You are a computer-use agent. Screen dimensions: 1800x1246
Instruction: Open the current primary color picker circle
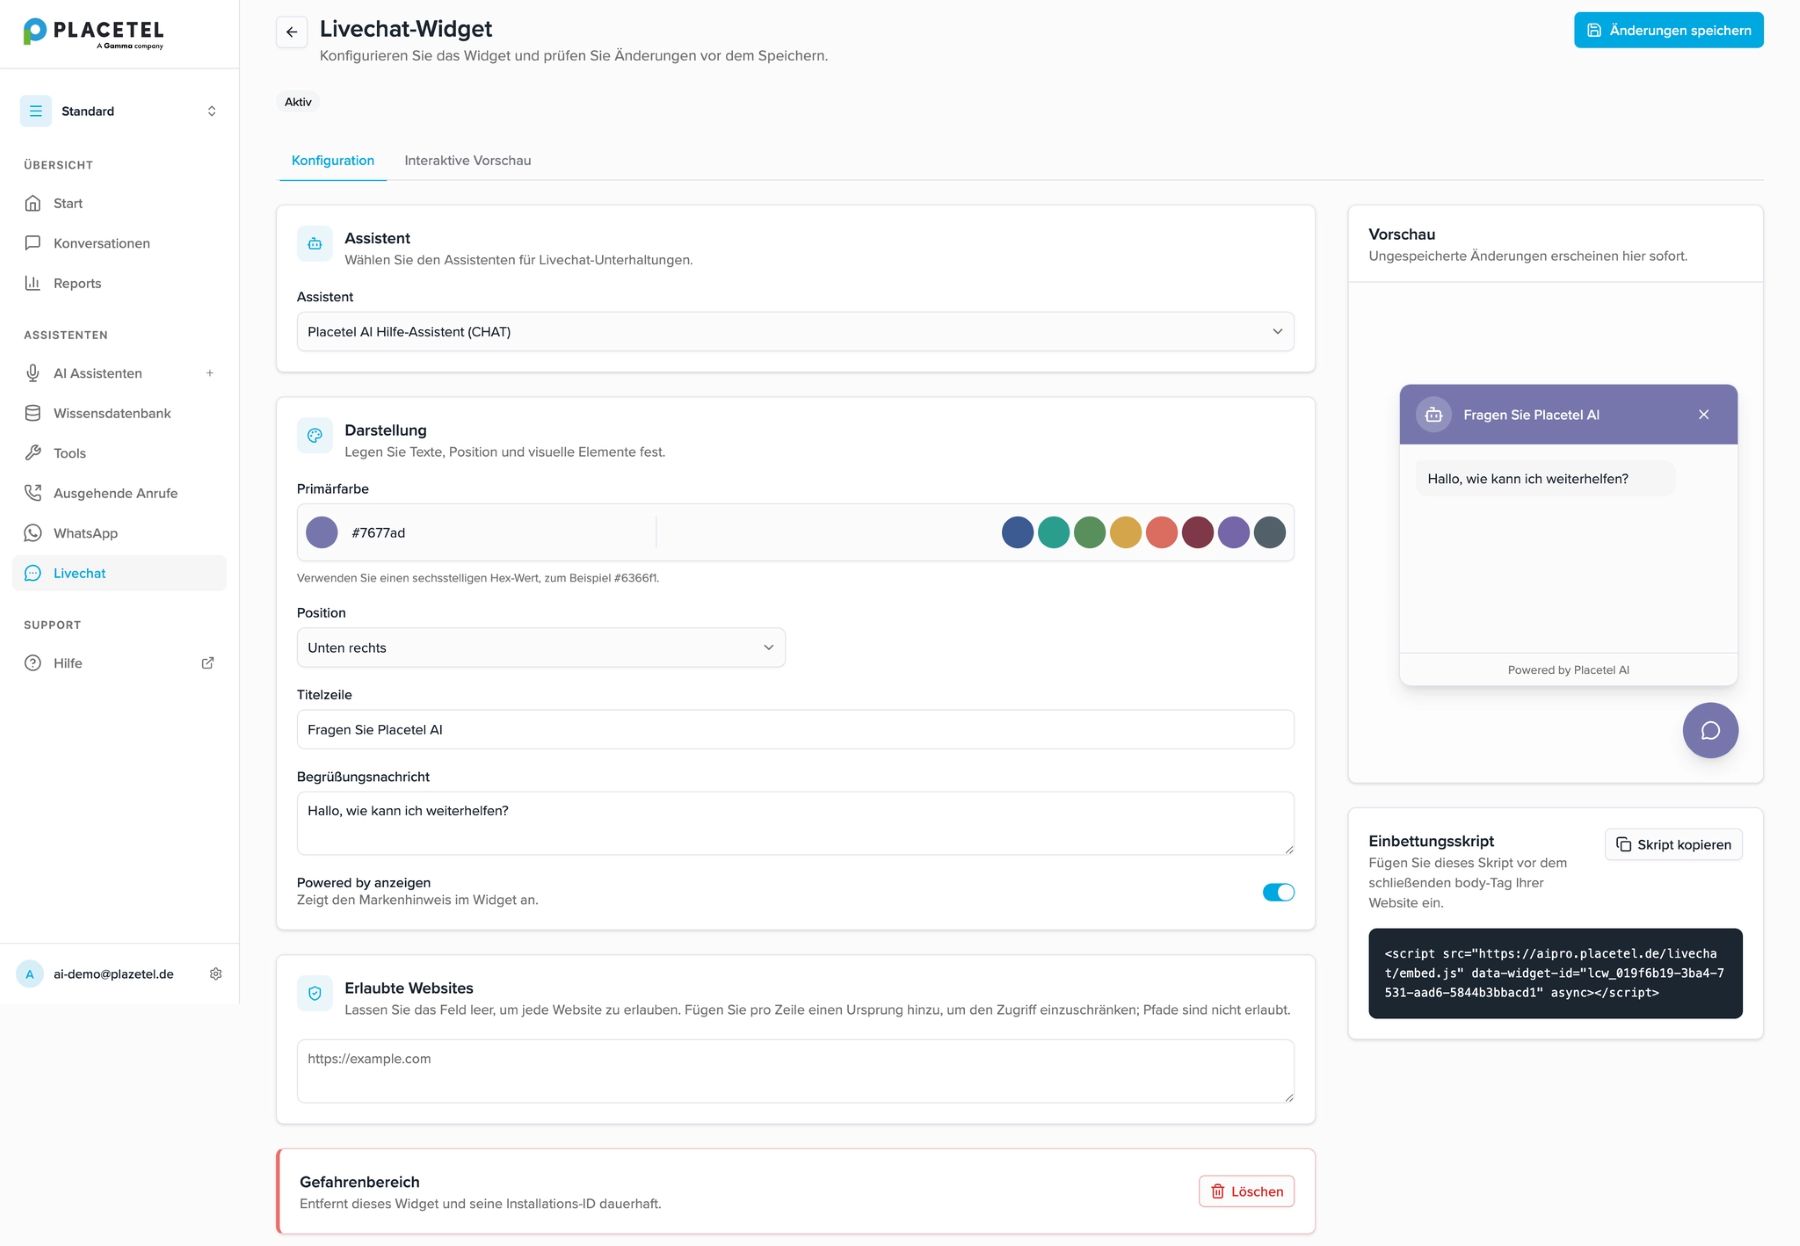(322, 533)
